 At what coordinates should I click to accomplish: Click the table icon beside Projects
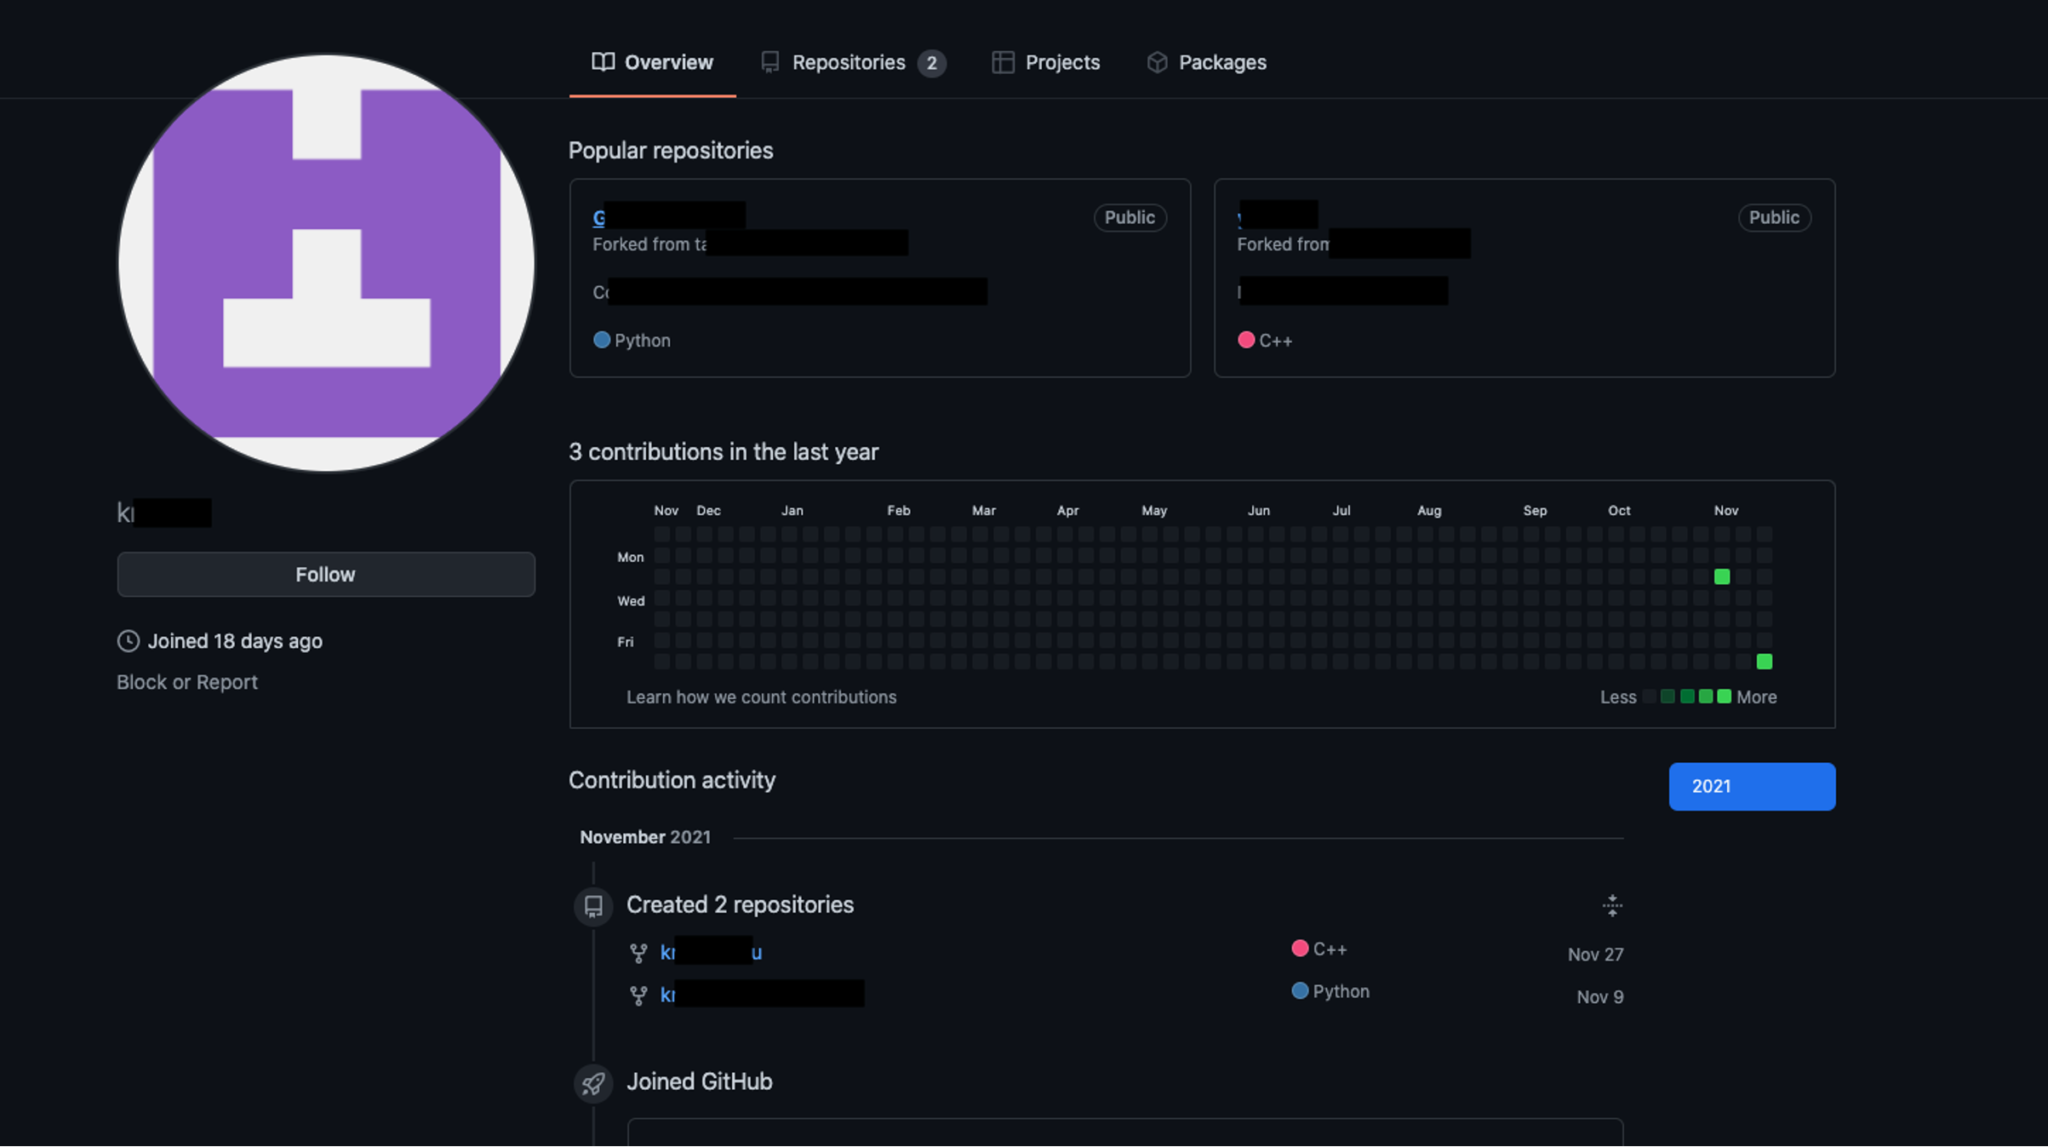[1002, 62]
